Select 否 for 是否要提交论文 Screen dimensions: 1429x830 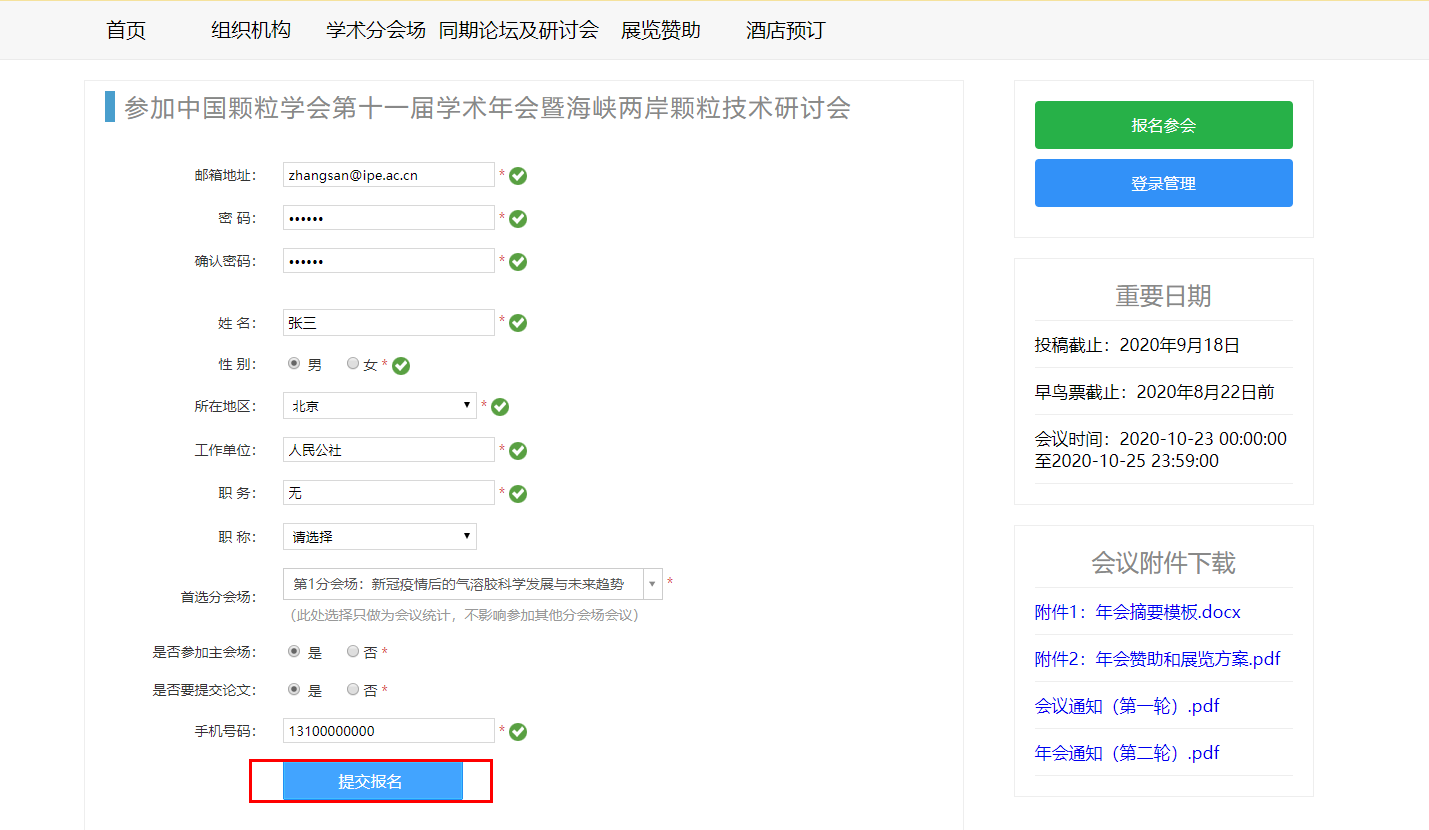click(x=351, y=688)
